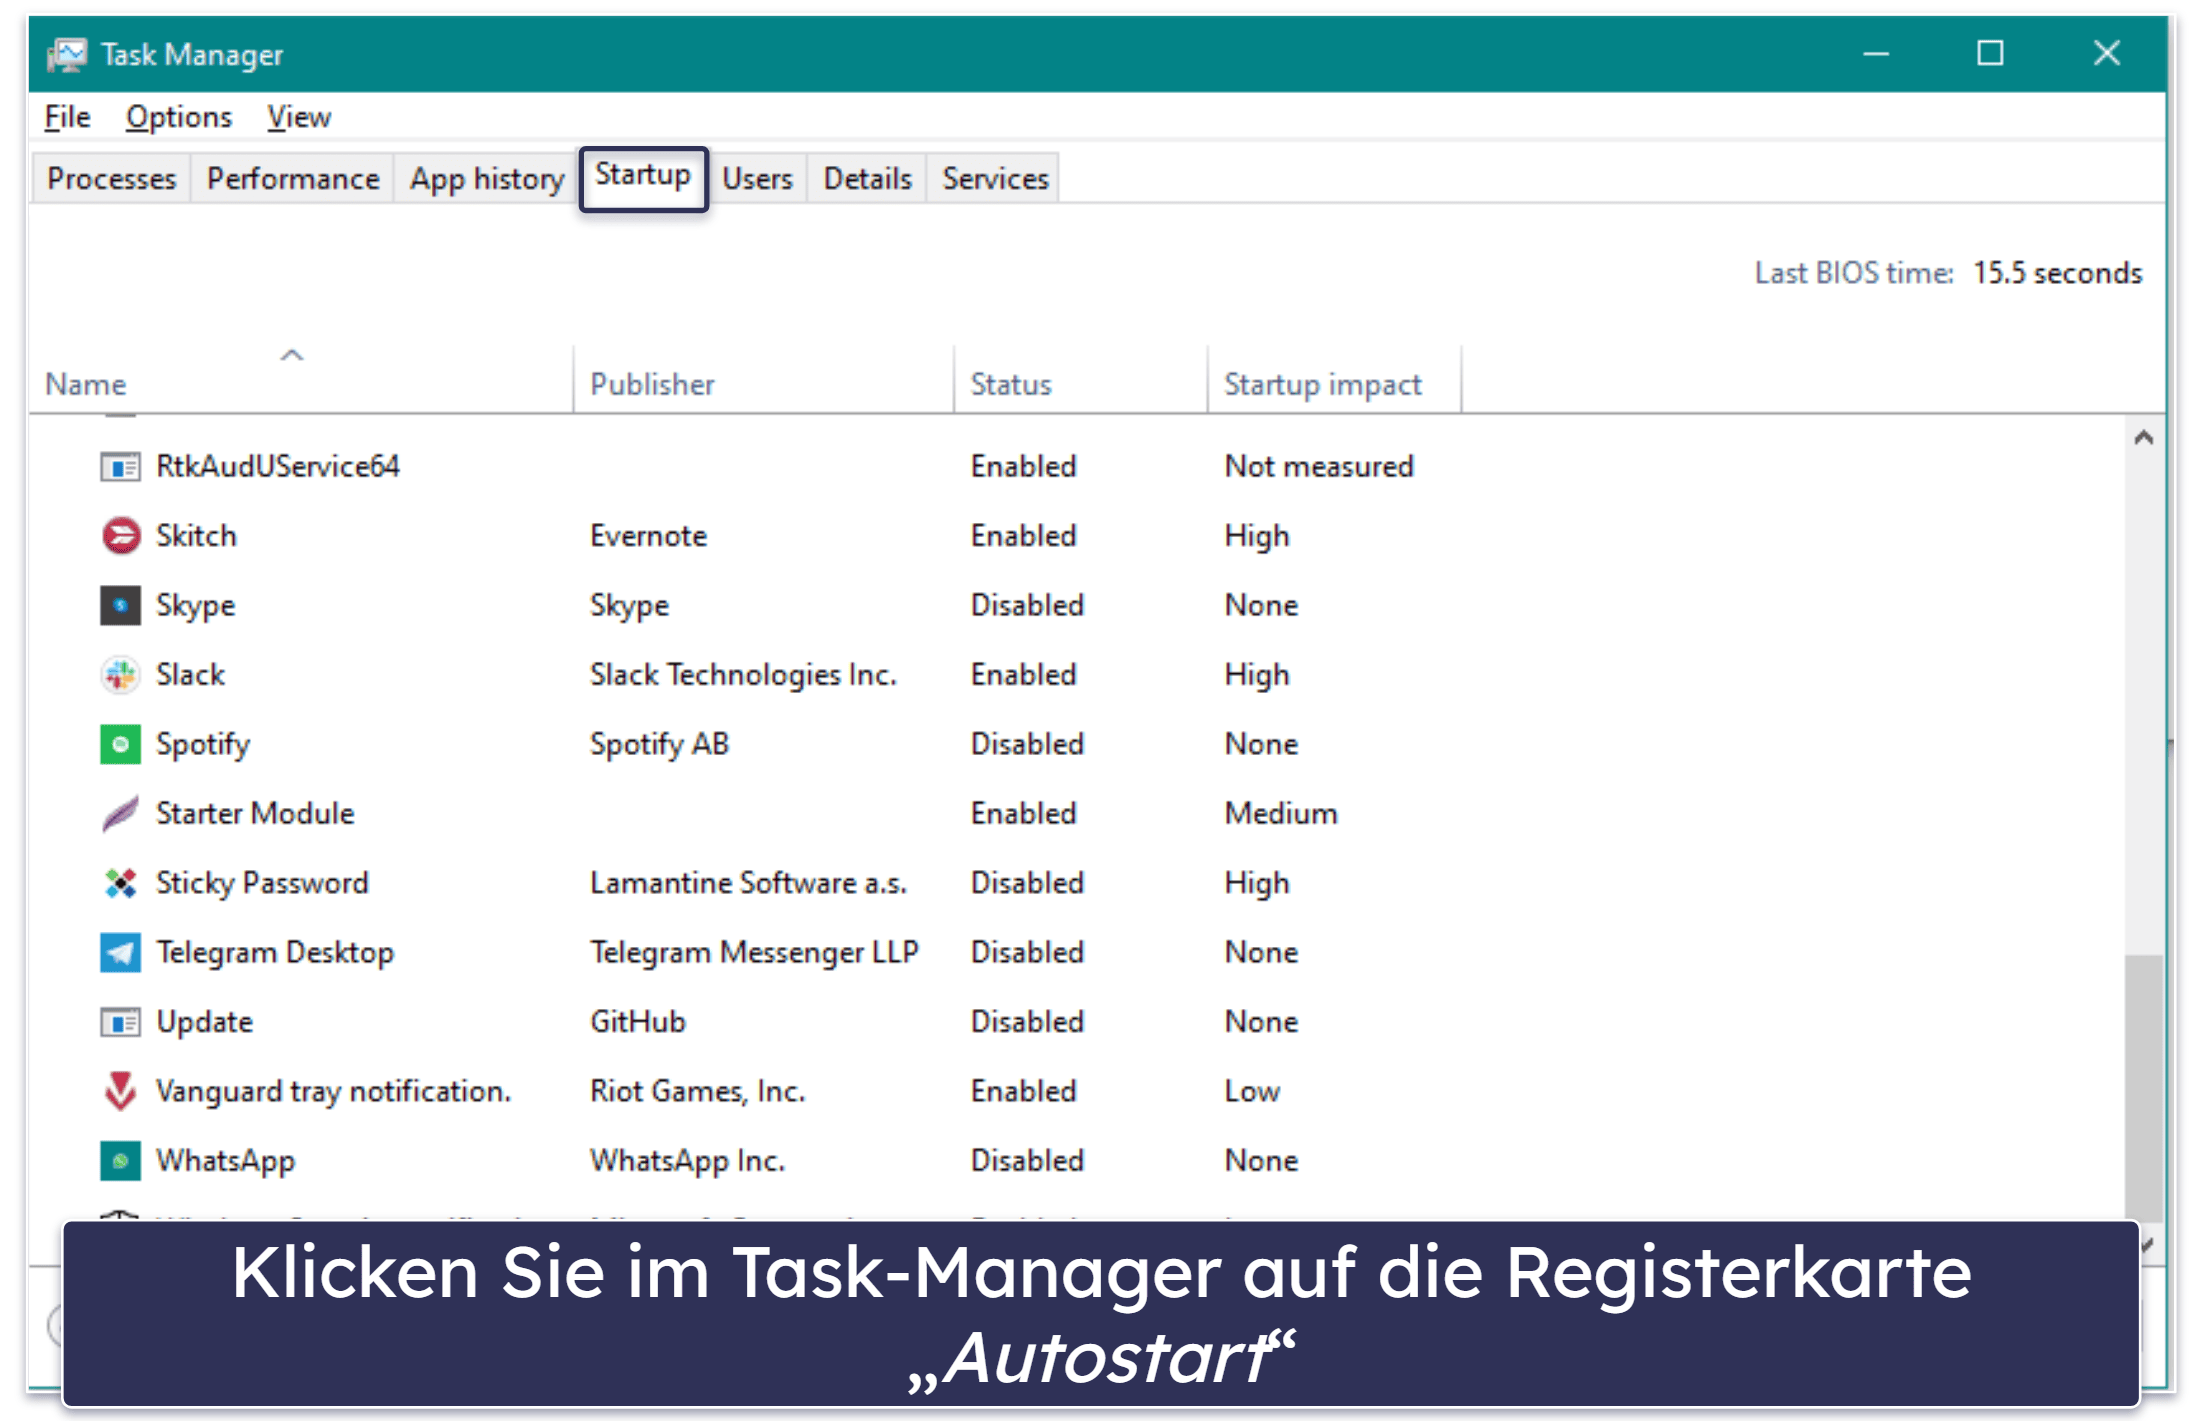2202x1421 pixels.
Task: Switch to the Performance tab
Action: click(x=293, y=179)
